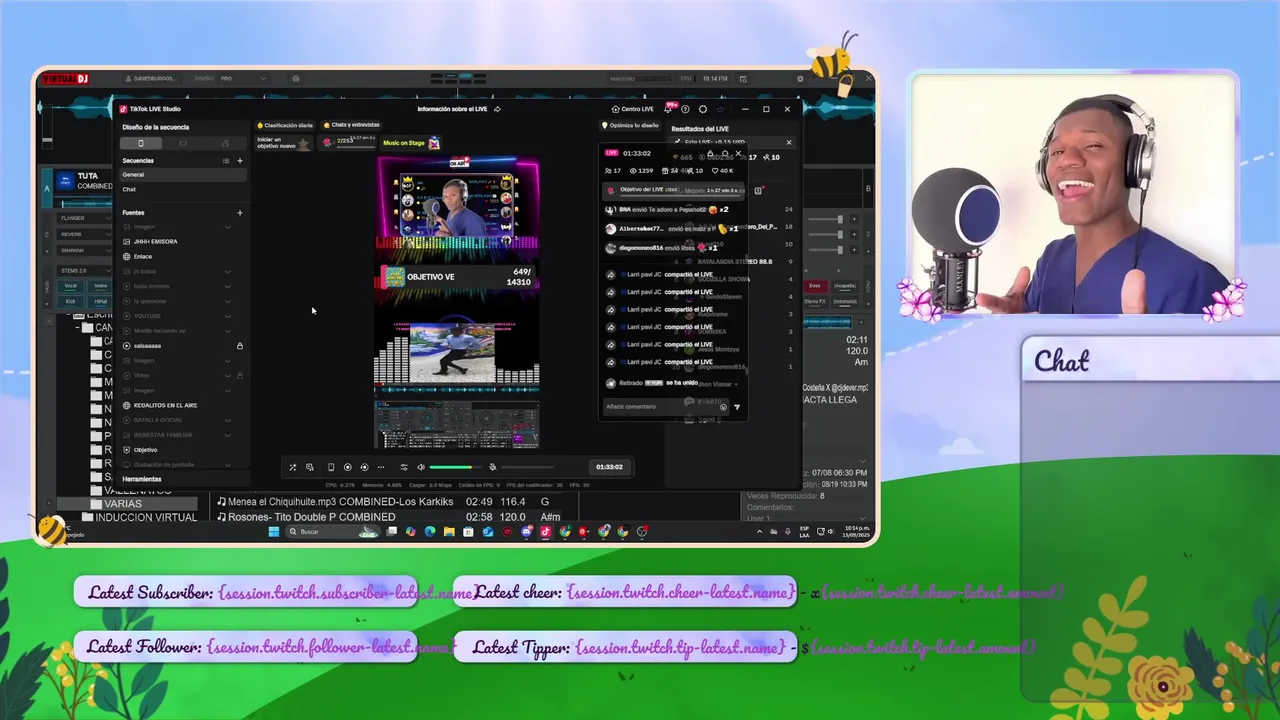Click the Windows taskbar Buscar search box

pyautogui.click(x=333, y=532)
